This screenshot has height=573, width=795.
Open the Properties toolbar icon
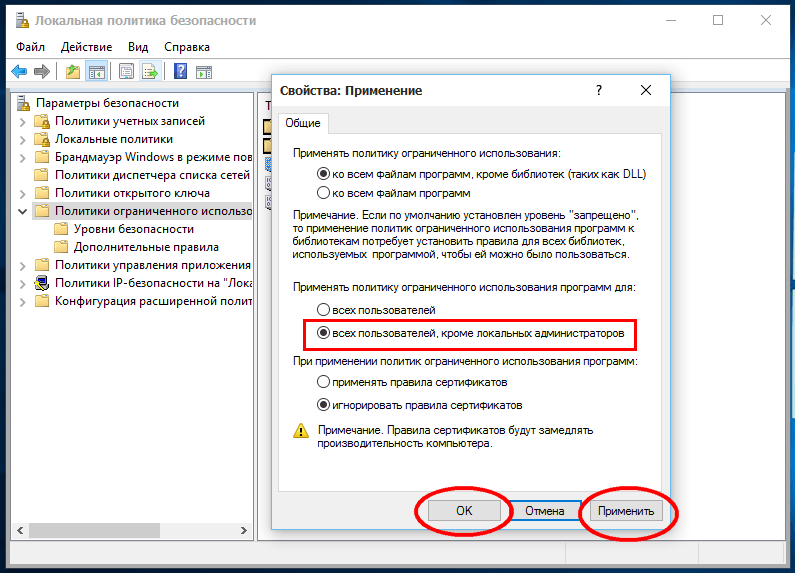pos(126,72)
